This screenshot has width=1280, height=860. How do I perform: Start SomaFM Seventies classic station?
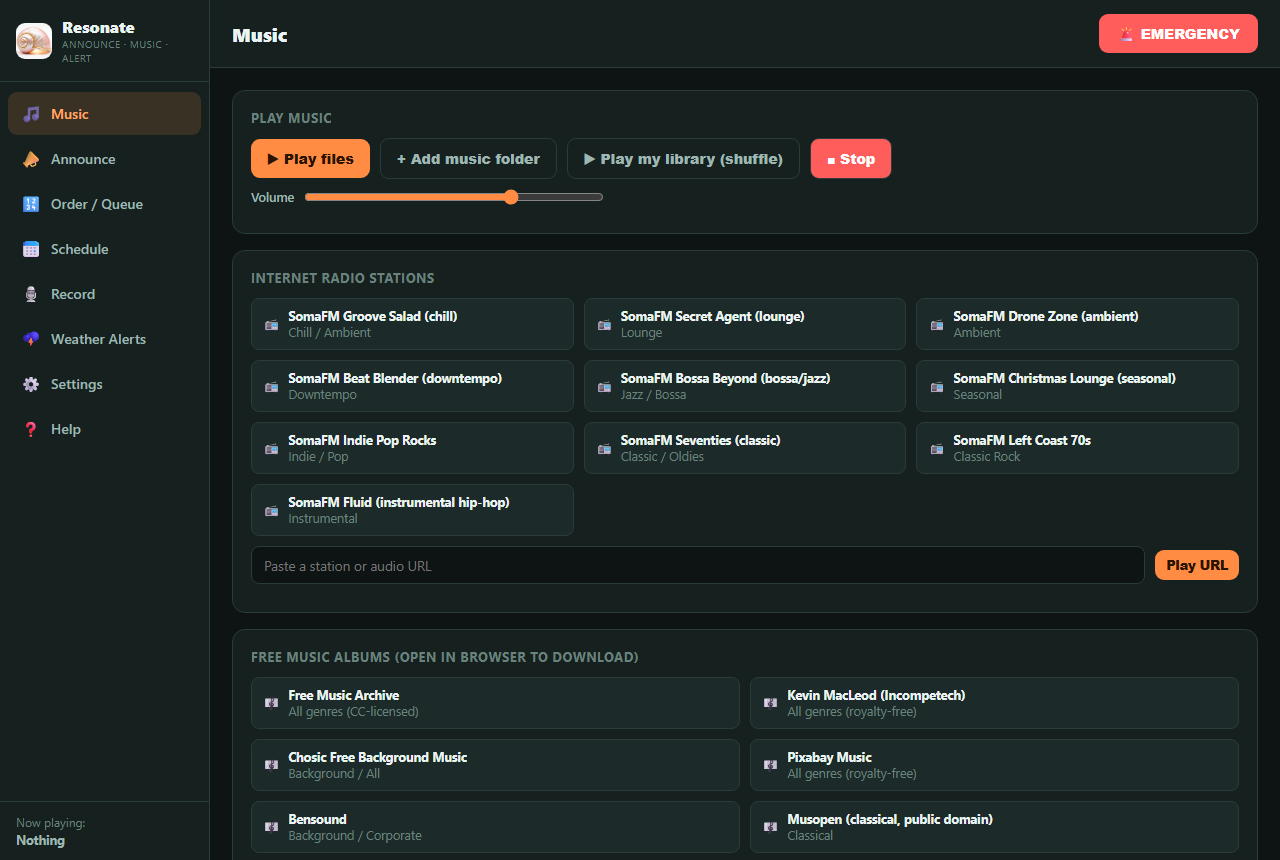(x=745, y=448)
